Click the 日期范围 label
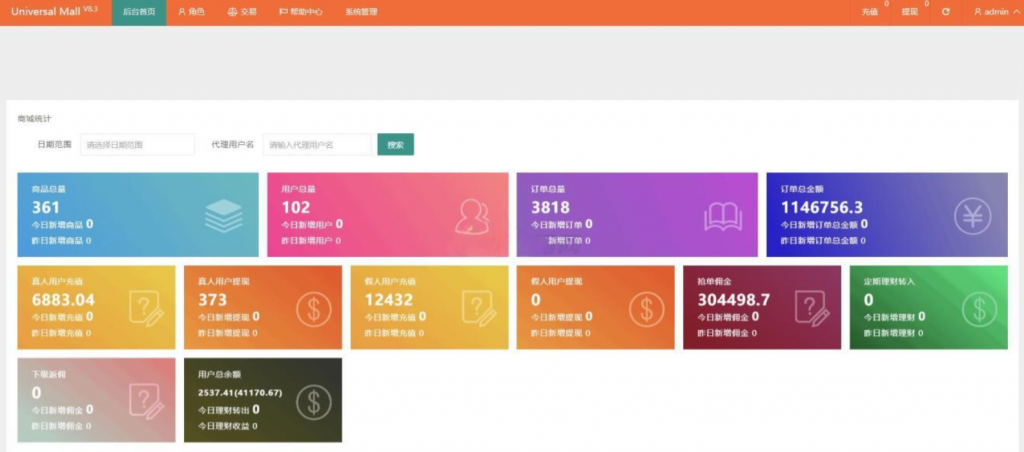Image resolution: width=1024 pixels, height=452 pixels. 54,144
